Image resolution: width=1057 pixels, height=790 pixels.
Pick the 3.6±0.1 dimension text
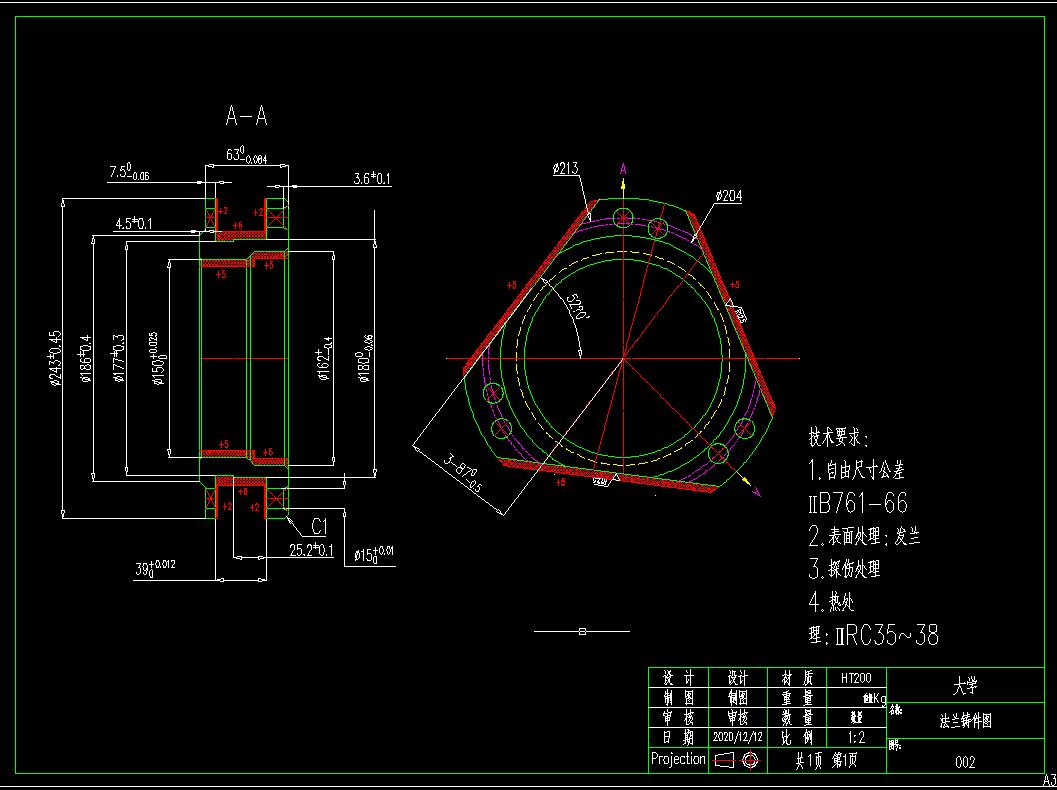tap(372, 179)
